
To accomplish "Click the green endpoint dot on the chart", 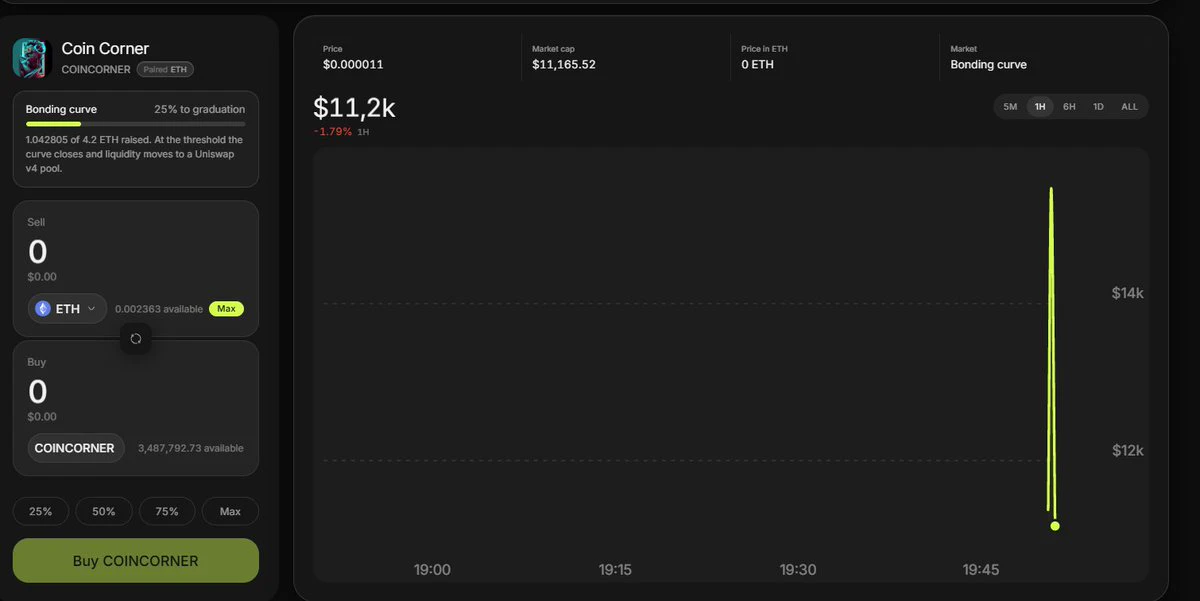I will [x=1055, y=526].
